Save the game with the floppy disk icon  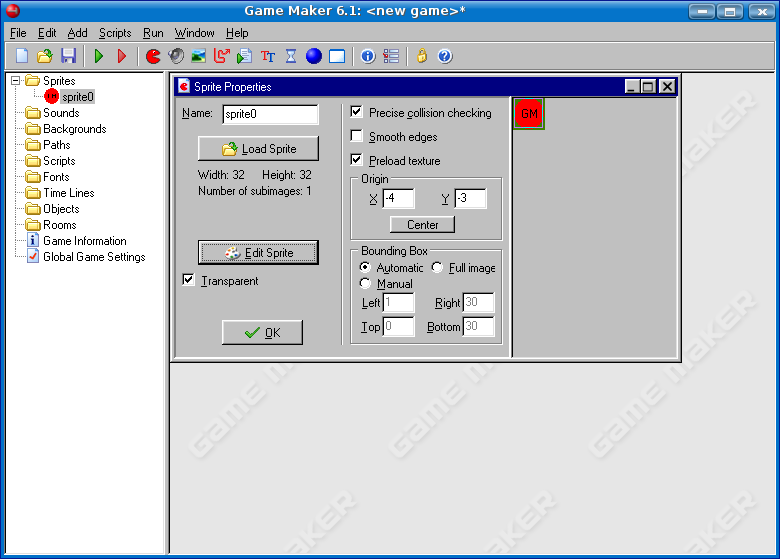pos(69,56)
